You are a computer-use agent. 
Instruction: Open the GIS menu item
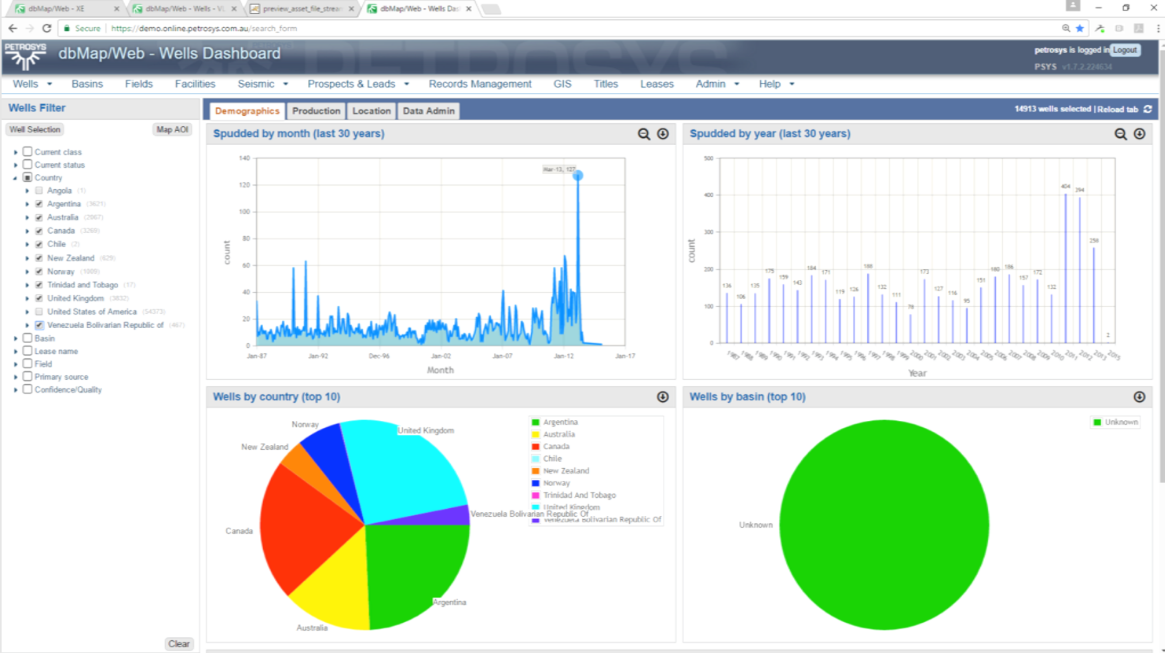point(562,84)
